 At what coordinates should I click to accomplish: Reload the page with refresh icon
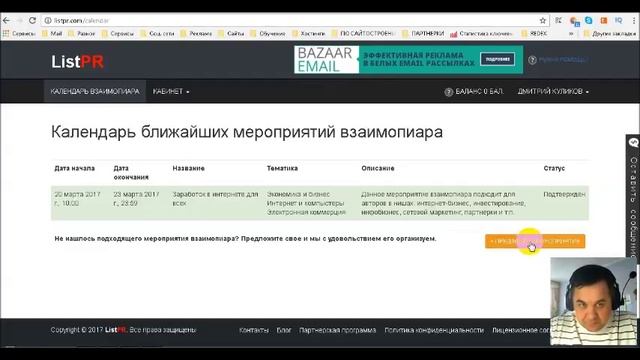pyautogui.click(x=32, y=20)
